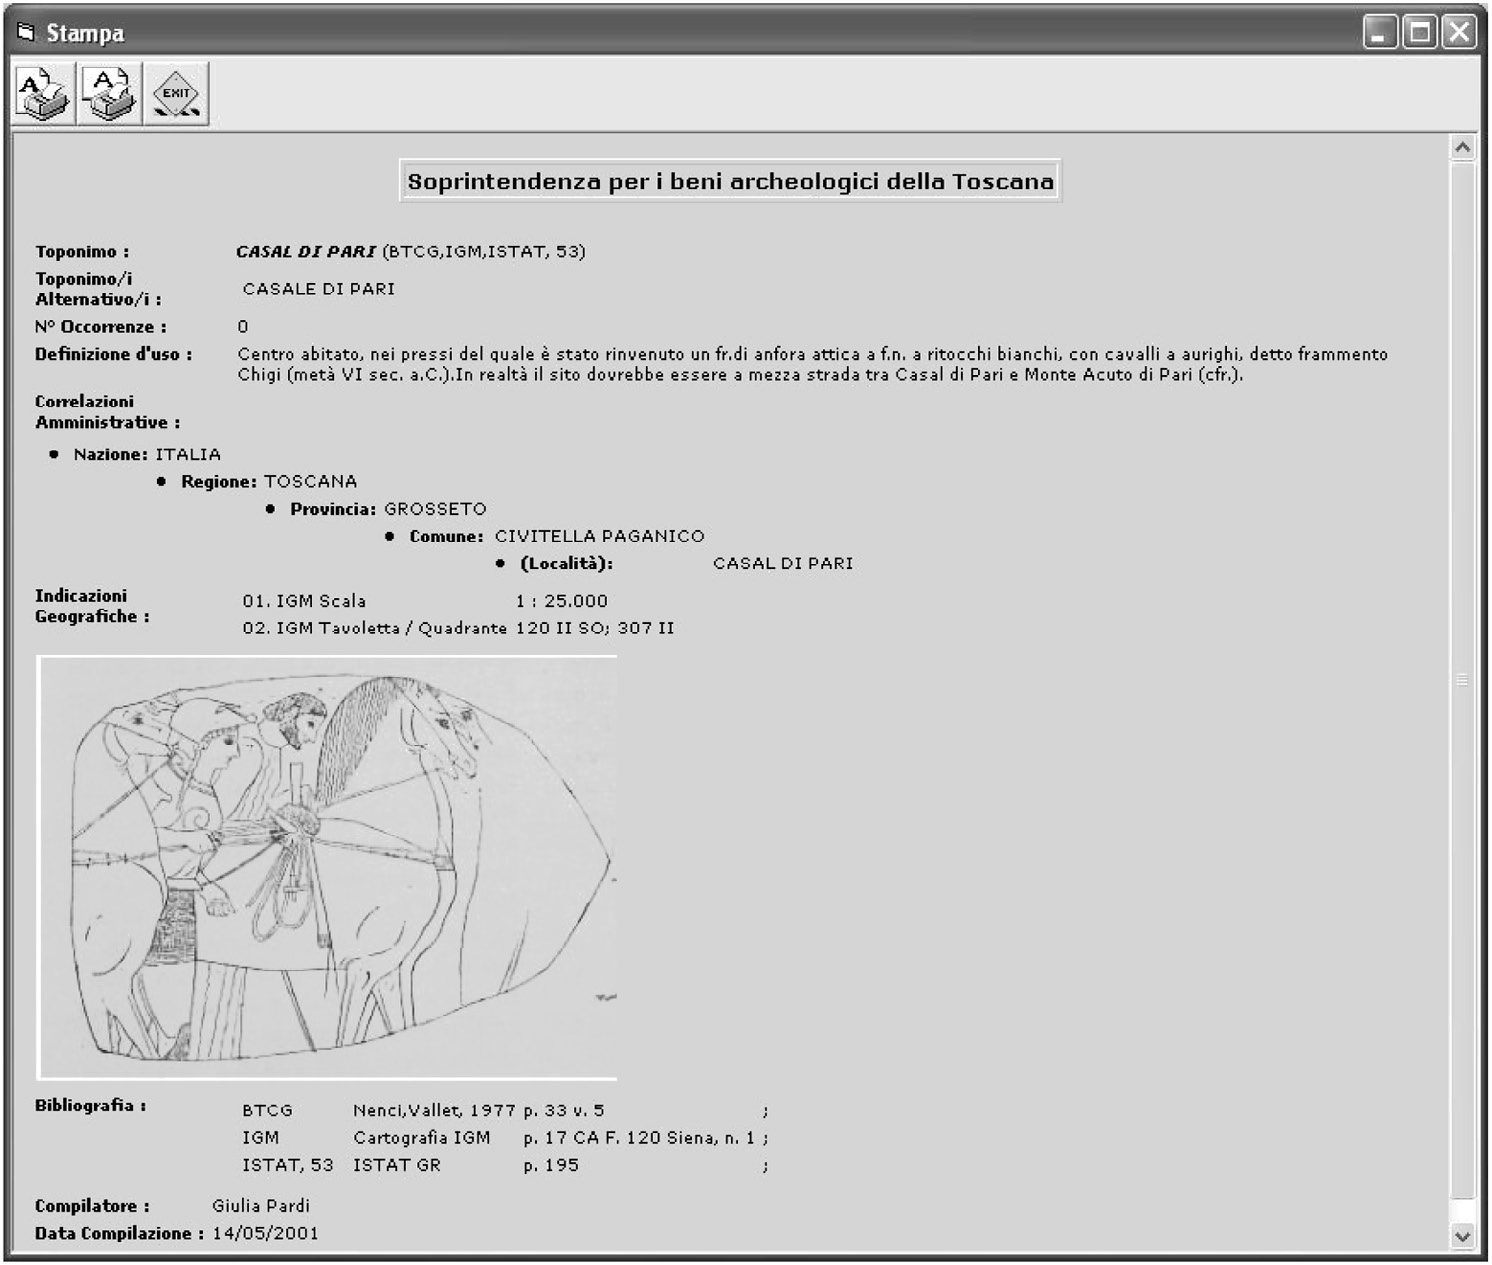Select the toponym CASAL DI PARI in bold italics
The image size is (1492, 1265).
pos(306,252)
